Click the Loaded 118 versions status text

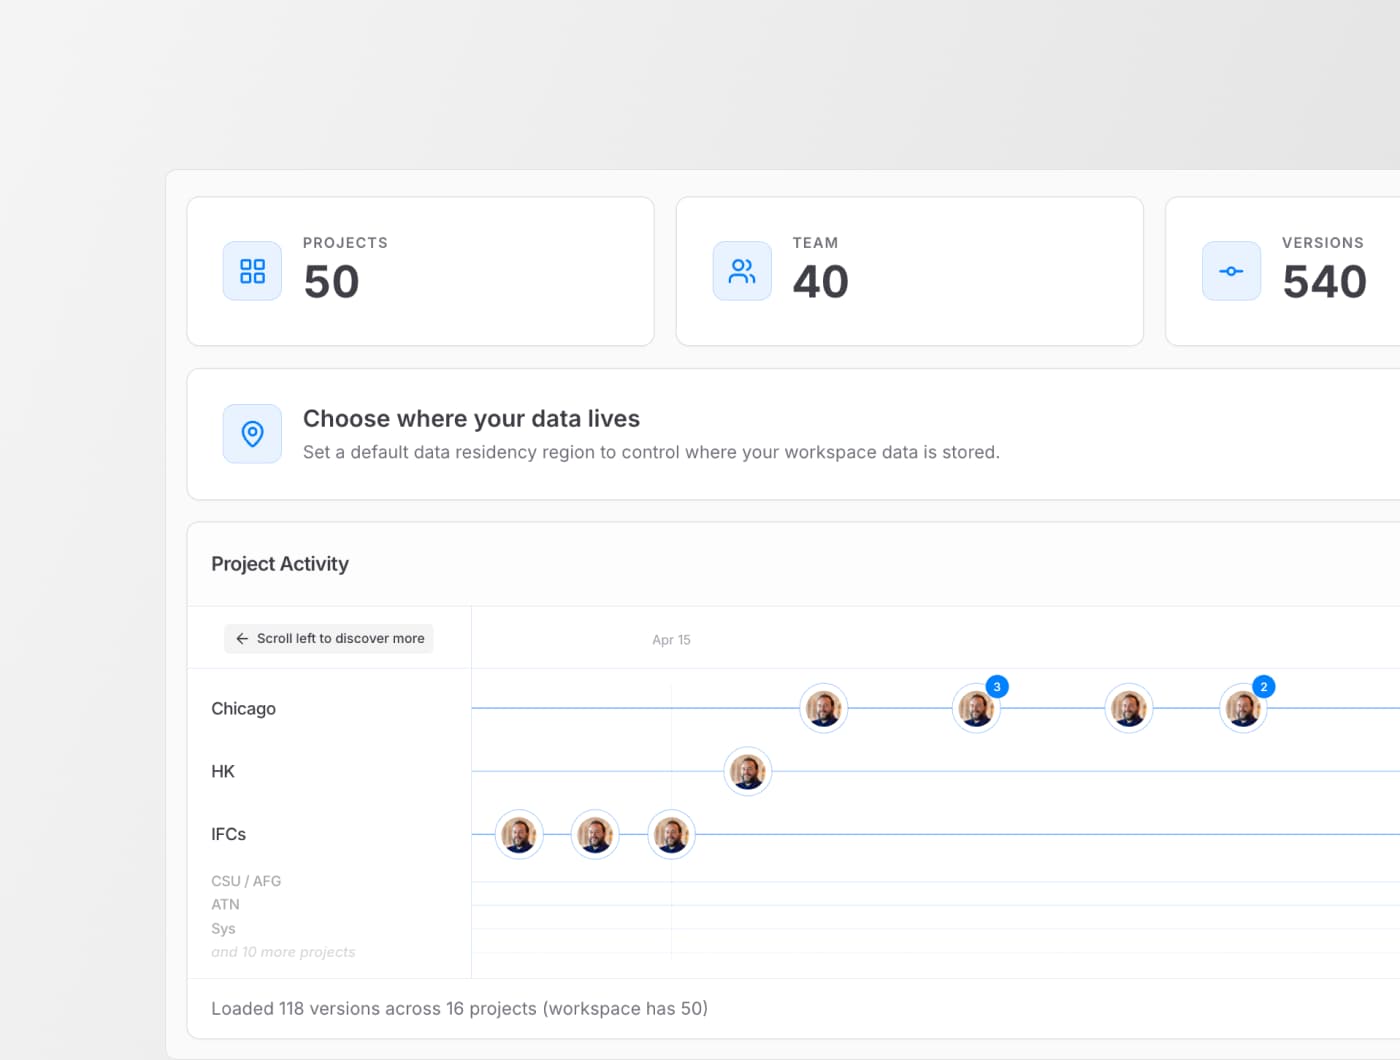tap(459, 1008)
